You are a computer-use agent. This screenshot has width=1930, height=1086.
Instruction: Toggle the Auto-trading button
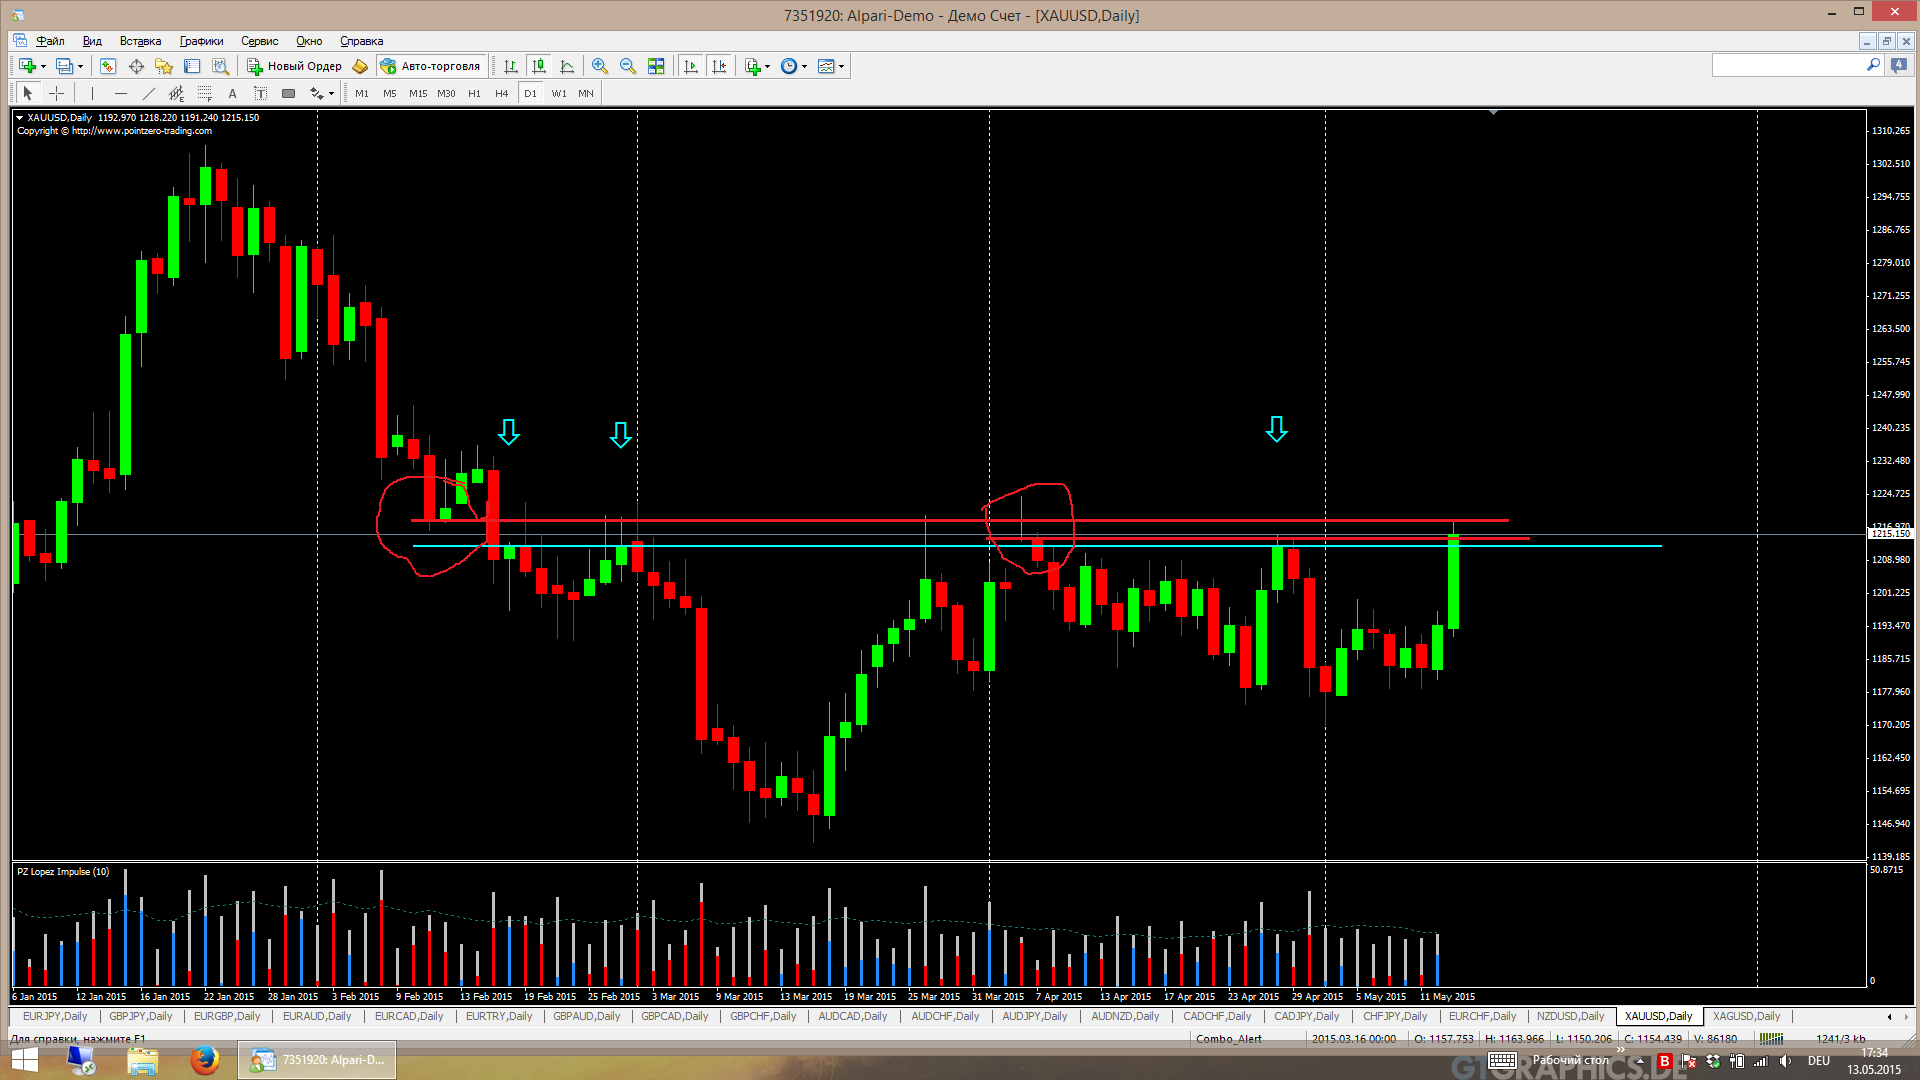click(x=432, y=66)
